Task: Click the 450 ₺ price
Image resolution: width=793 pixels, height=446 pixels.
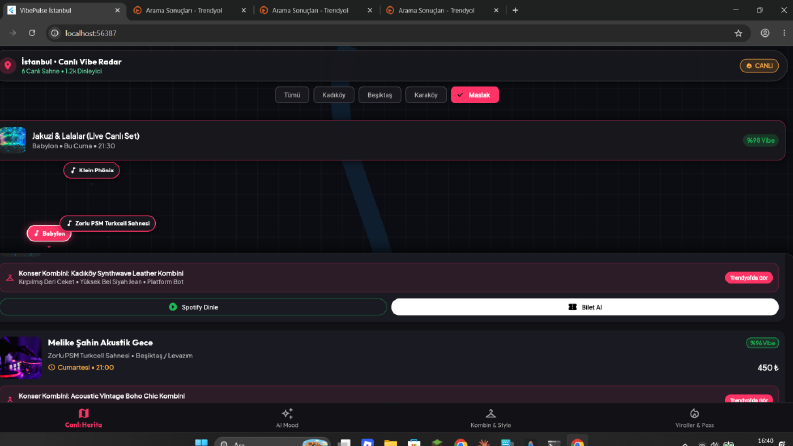Action: tap(768, 368)
